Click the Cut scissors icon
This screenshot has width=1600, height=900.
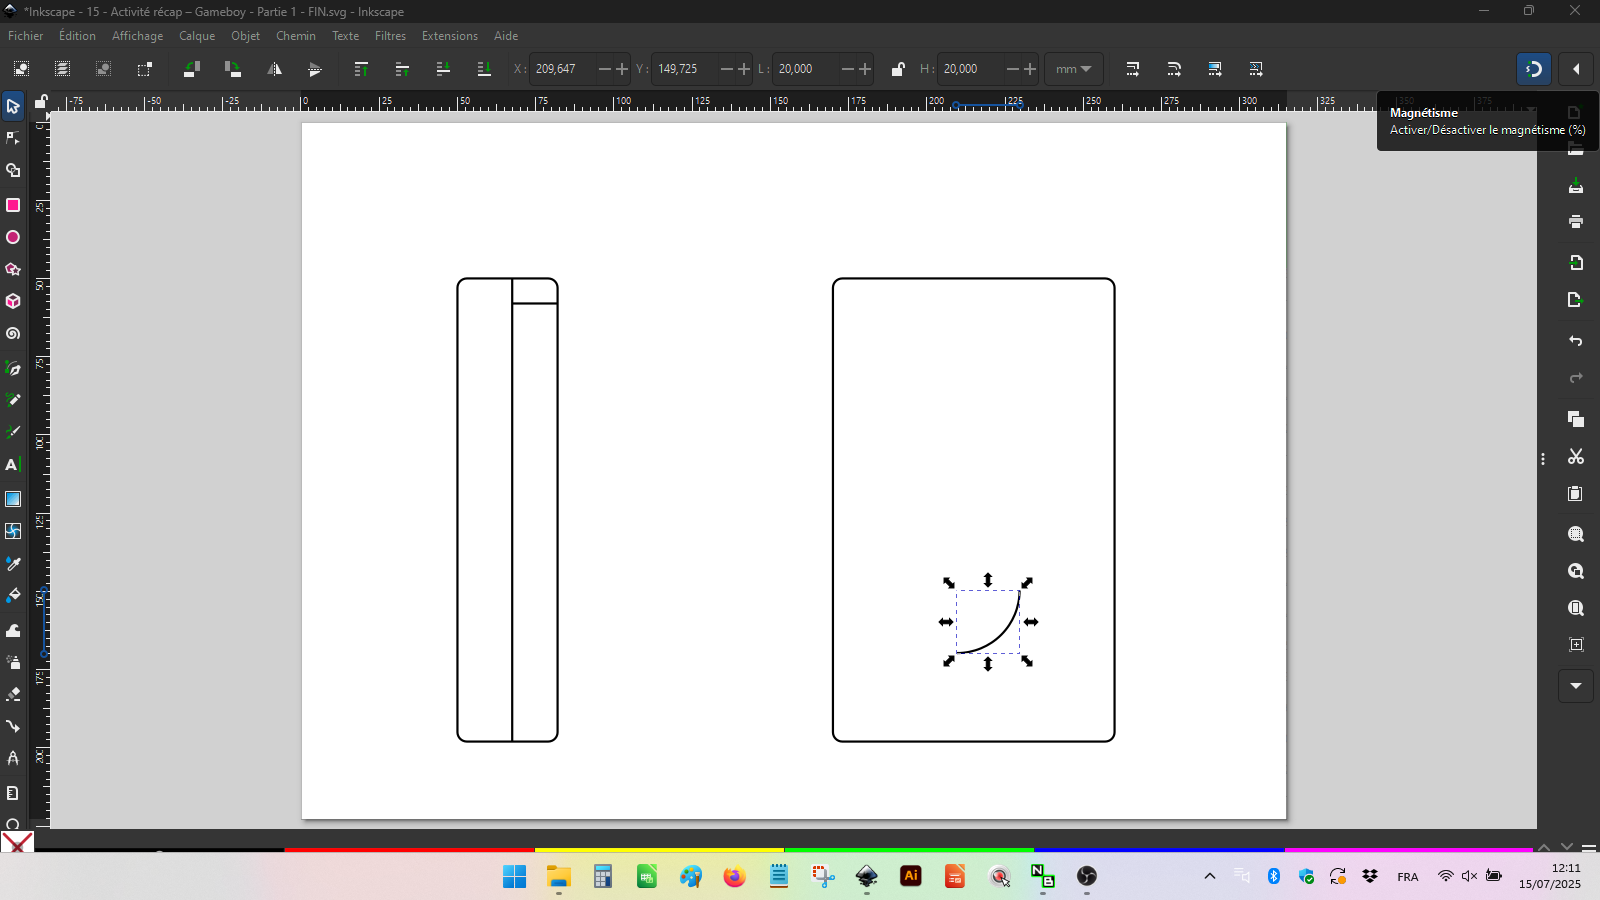[1576, 457]
